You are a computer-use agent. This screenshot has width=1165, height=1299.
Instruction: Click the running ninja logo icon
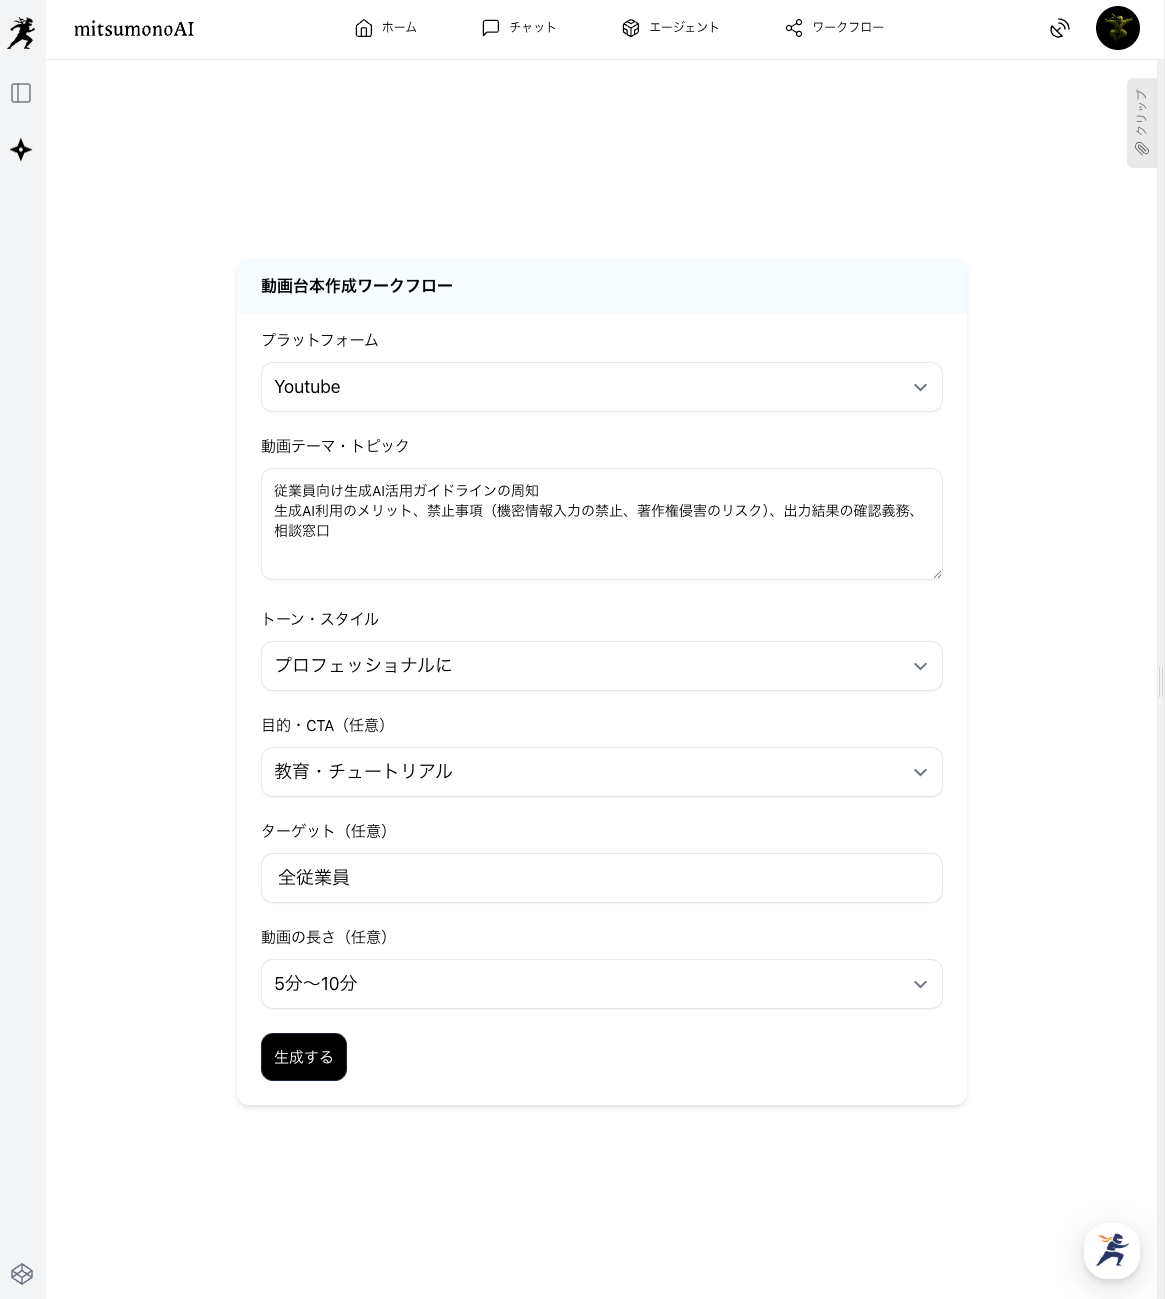pos(21,33)
